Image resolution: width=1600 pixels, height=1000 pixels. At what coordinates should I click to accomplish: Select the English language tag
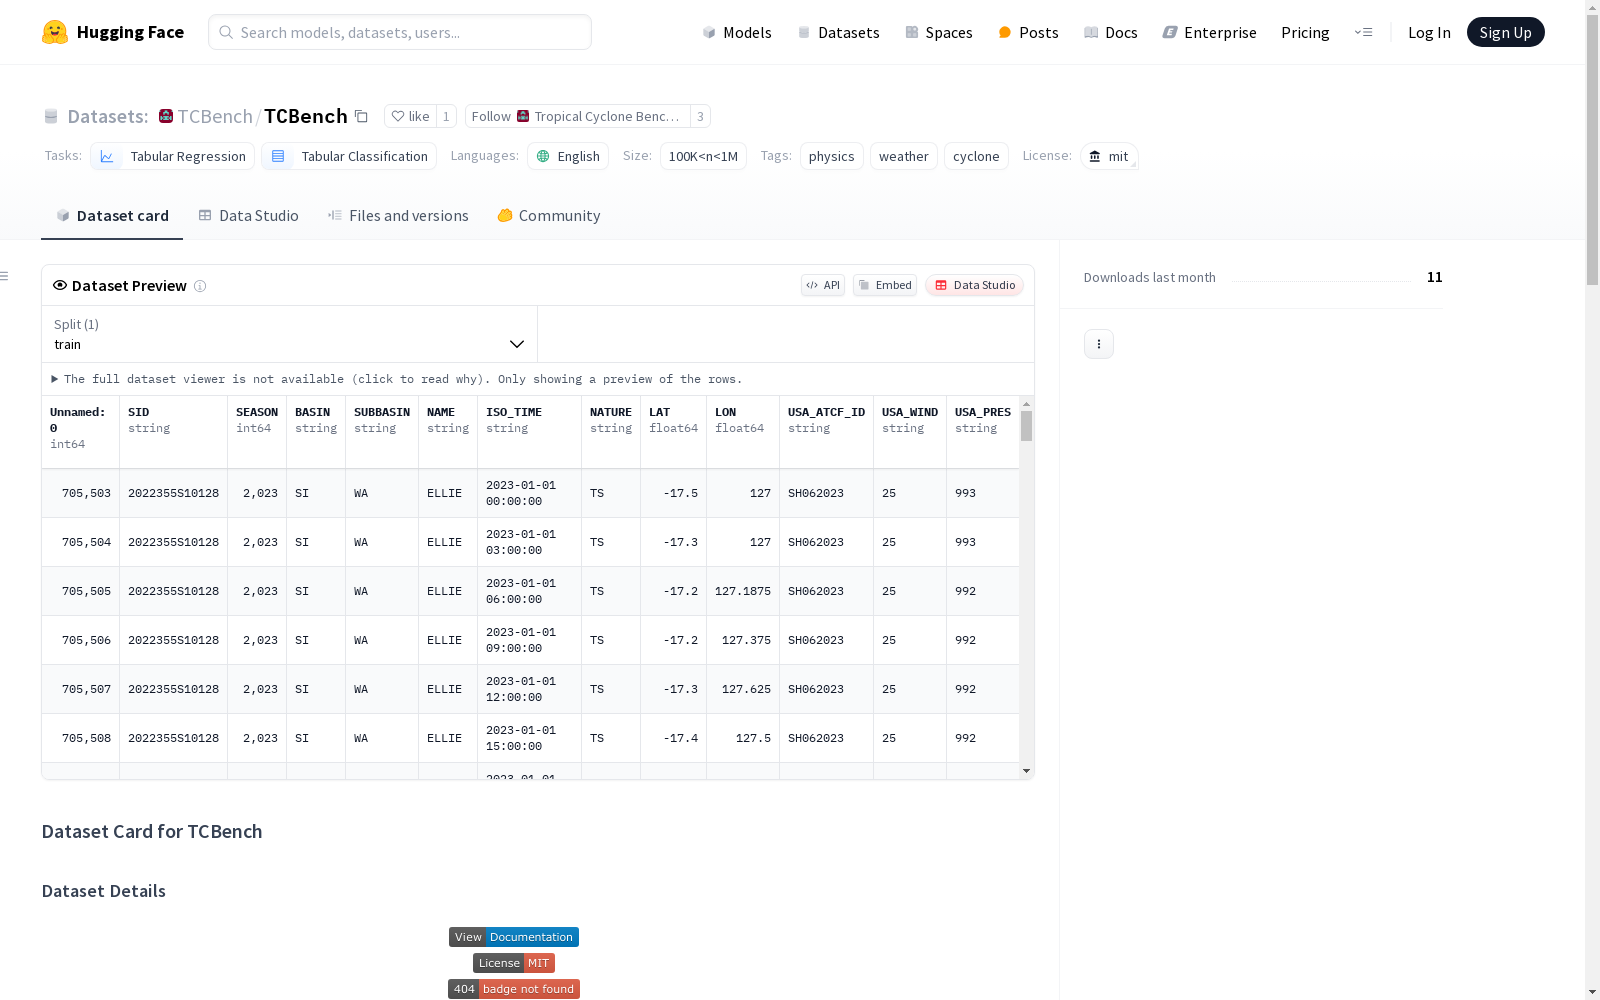coord(568,156)
